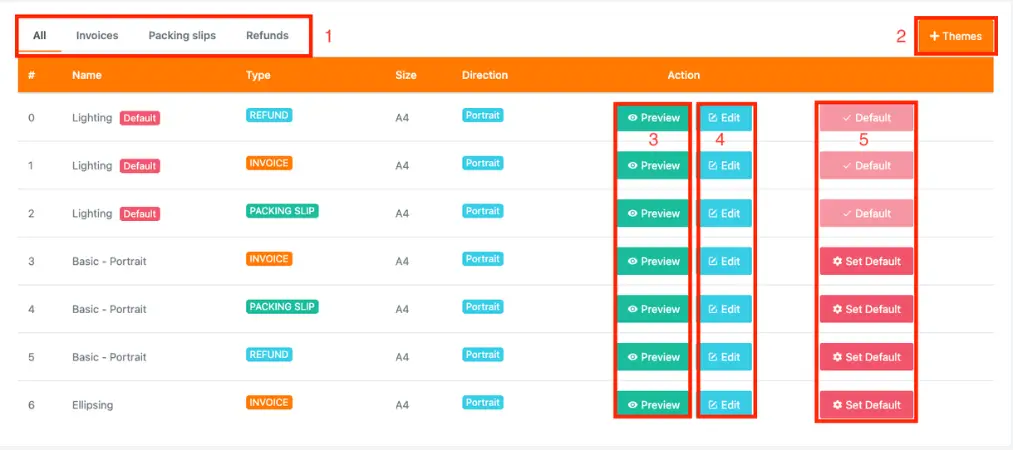Set Basic - Portrait INVOICE as default
The width and height of the screenshot is (1013, 450).
(866, 261)
